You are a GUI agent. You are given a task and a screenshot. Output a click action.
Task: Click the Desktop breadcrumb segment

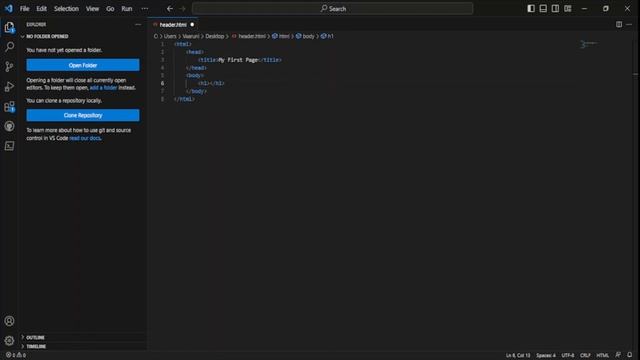coord(215,36)
